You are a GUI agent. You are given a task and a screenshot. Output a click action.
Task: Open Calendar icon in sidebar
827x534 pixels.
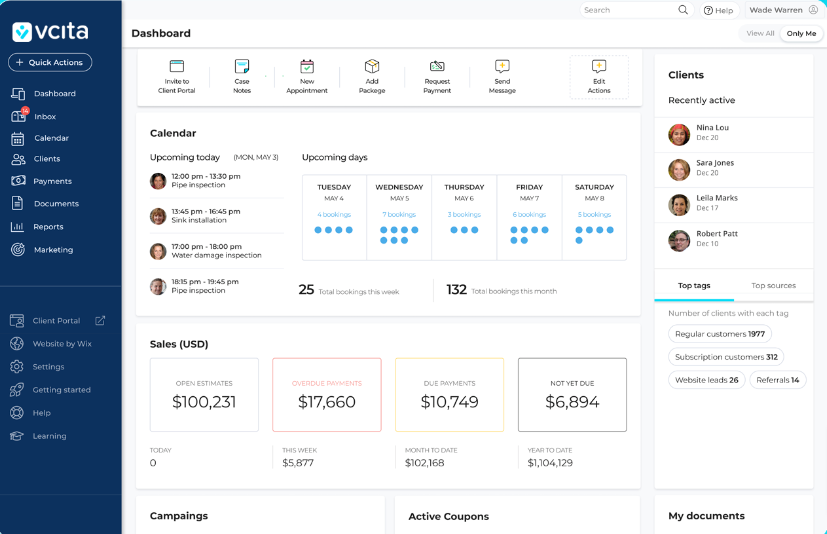coord(17,138)
